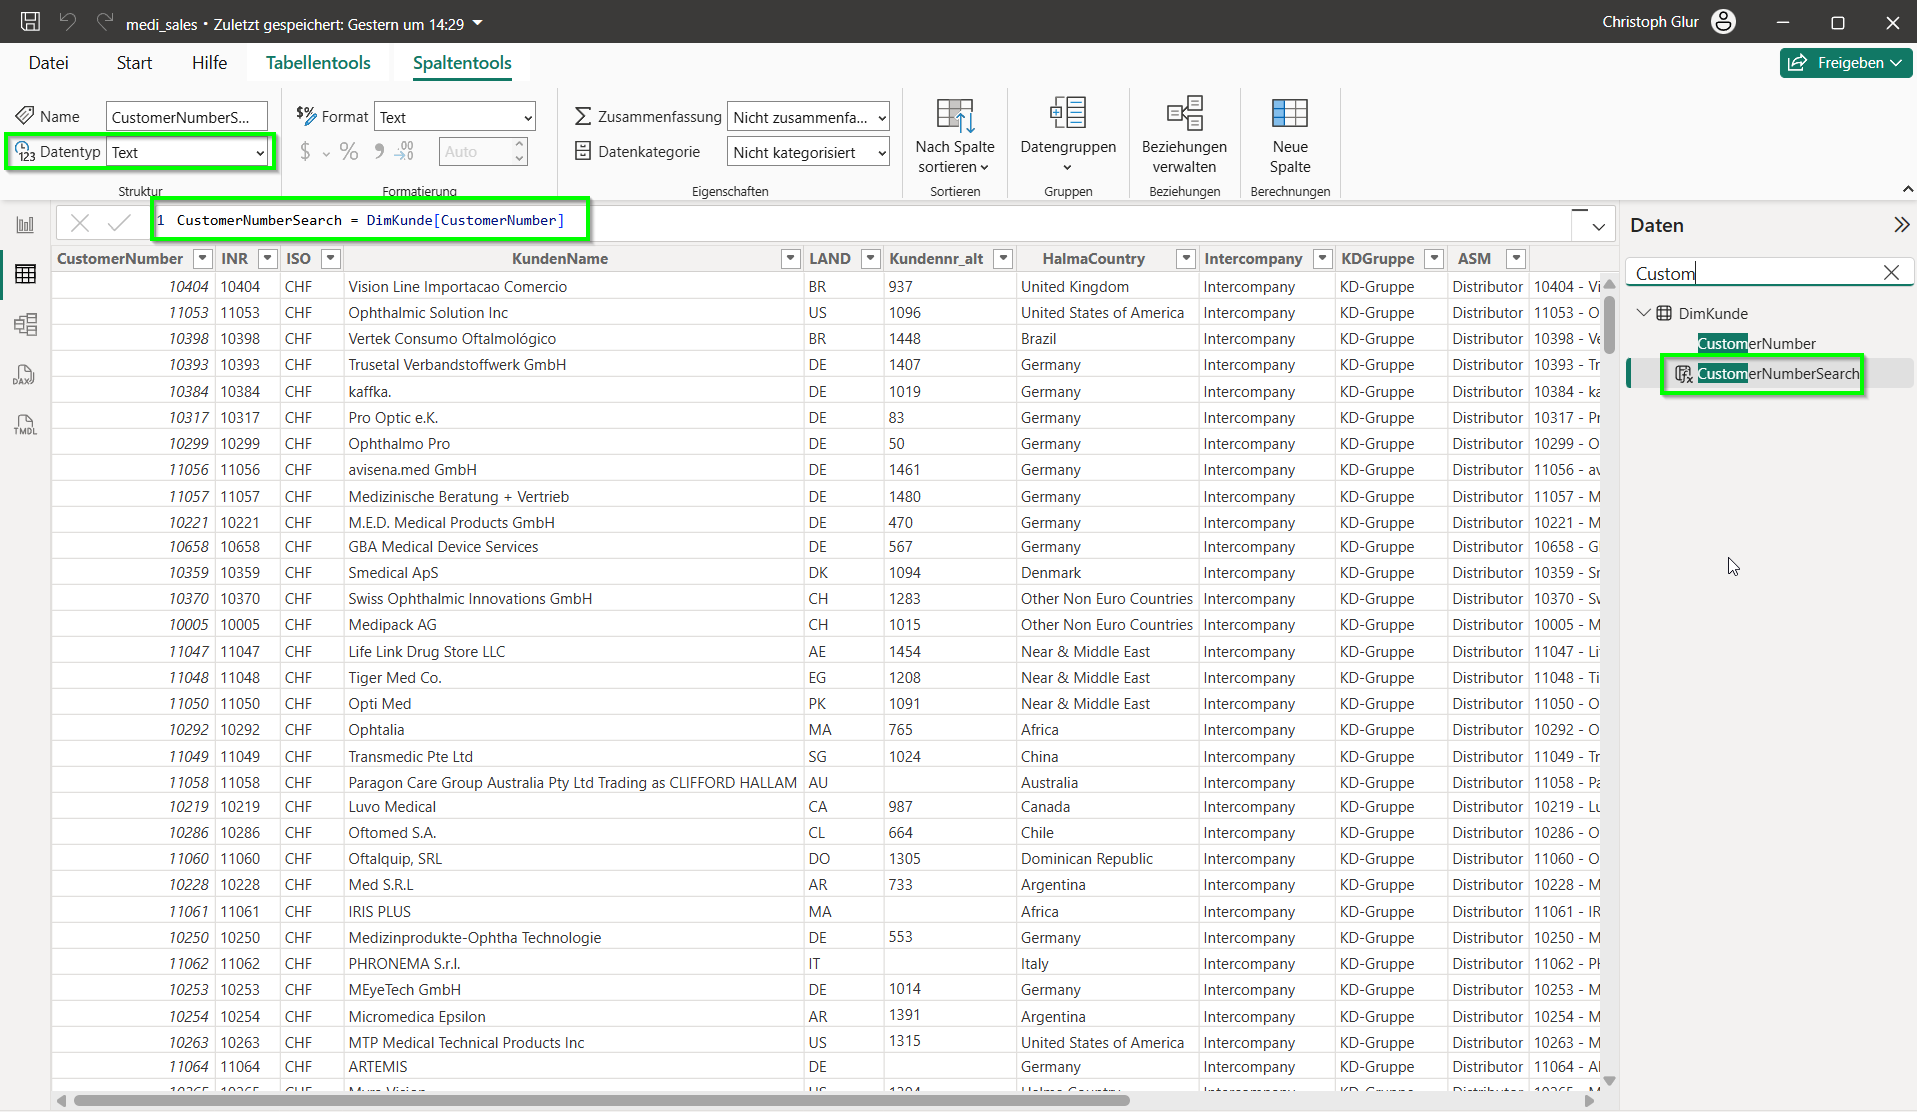Collapse the Daten pane with double chevron

click(1901, 225)
